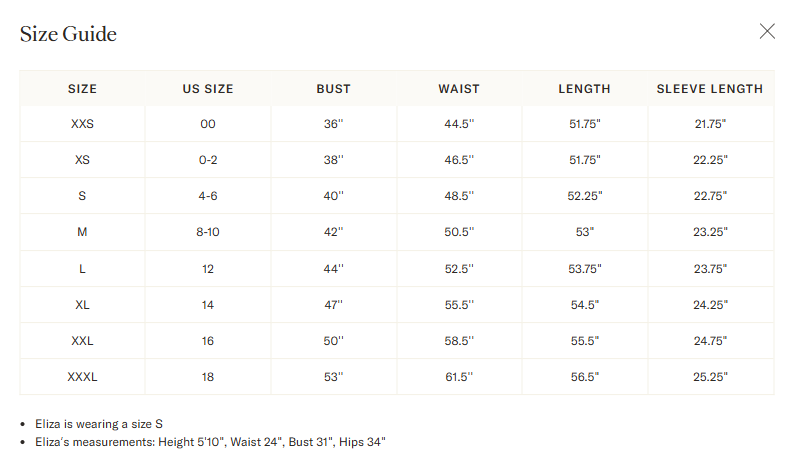Click the "Eliza is wearing a size S" note
Image resolution: width=791 pixels, height=469 pixels.
[x=99, y=424]
